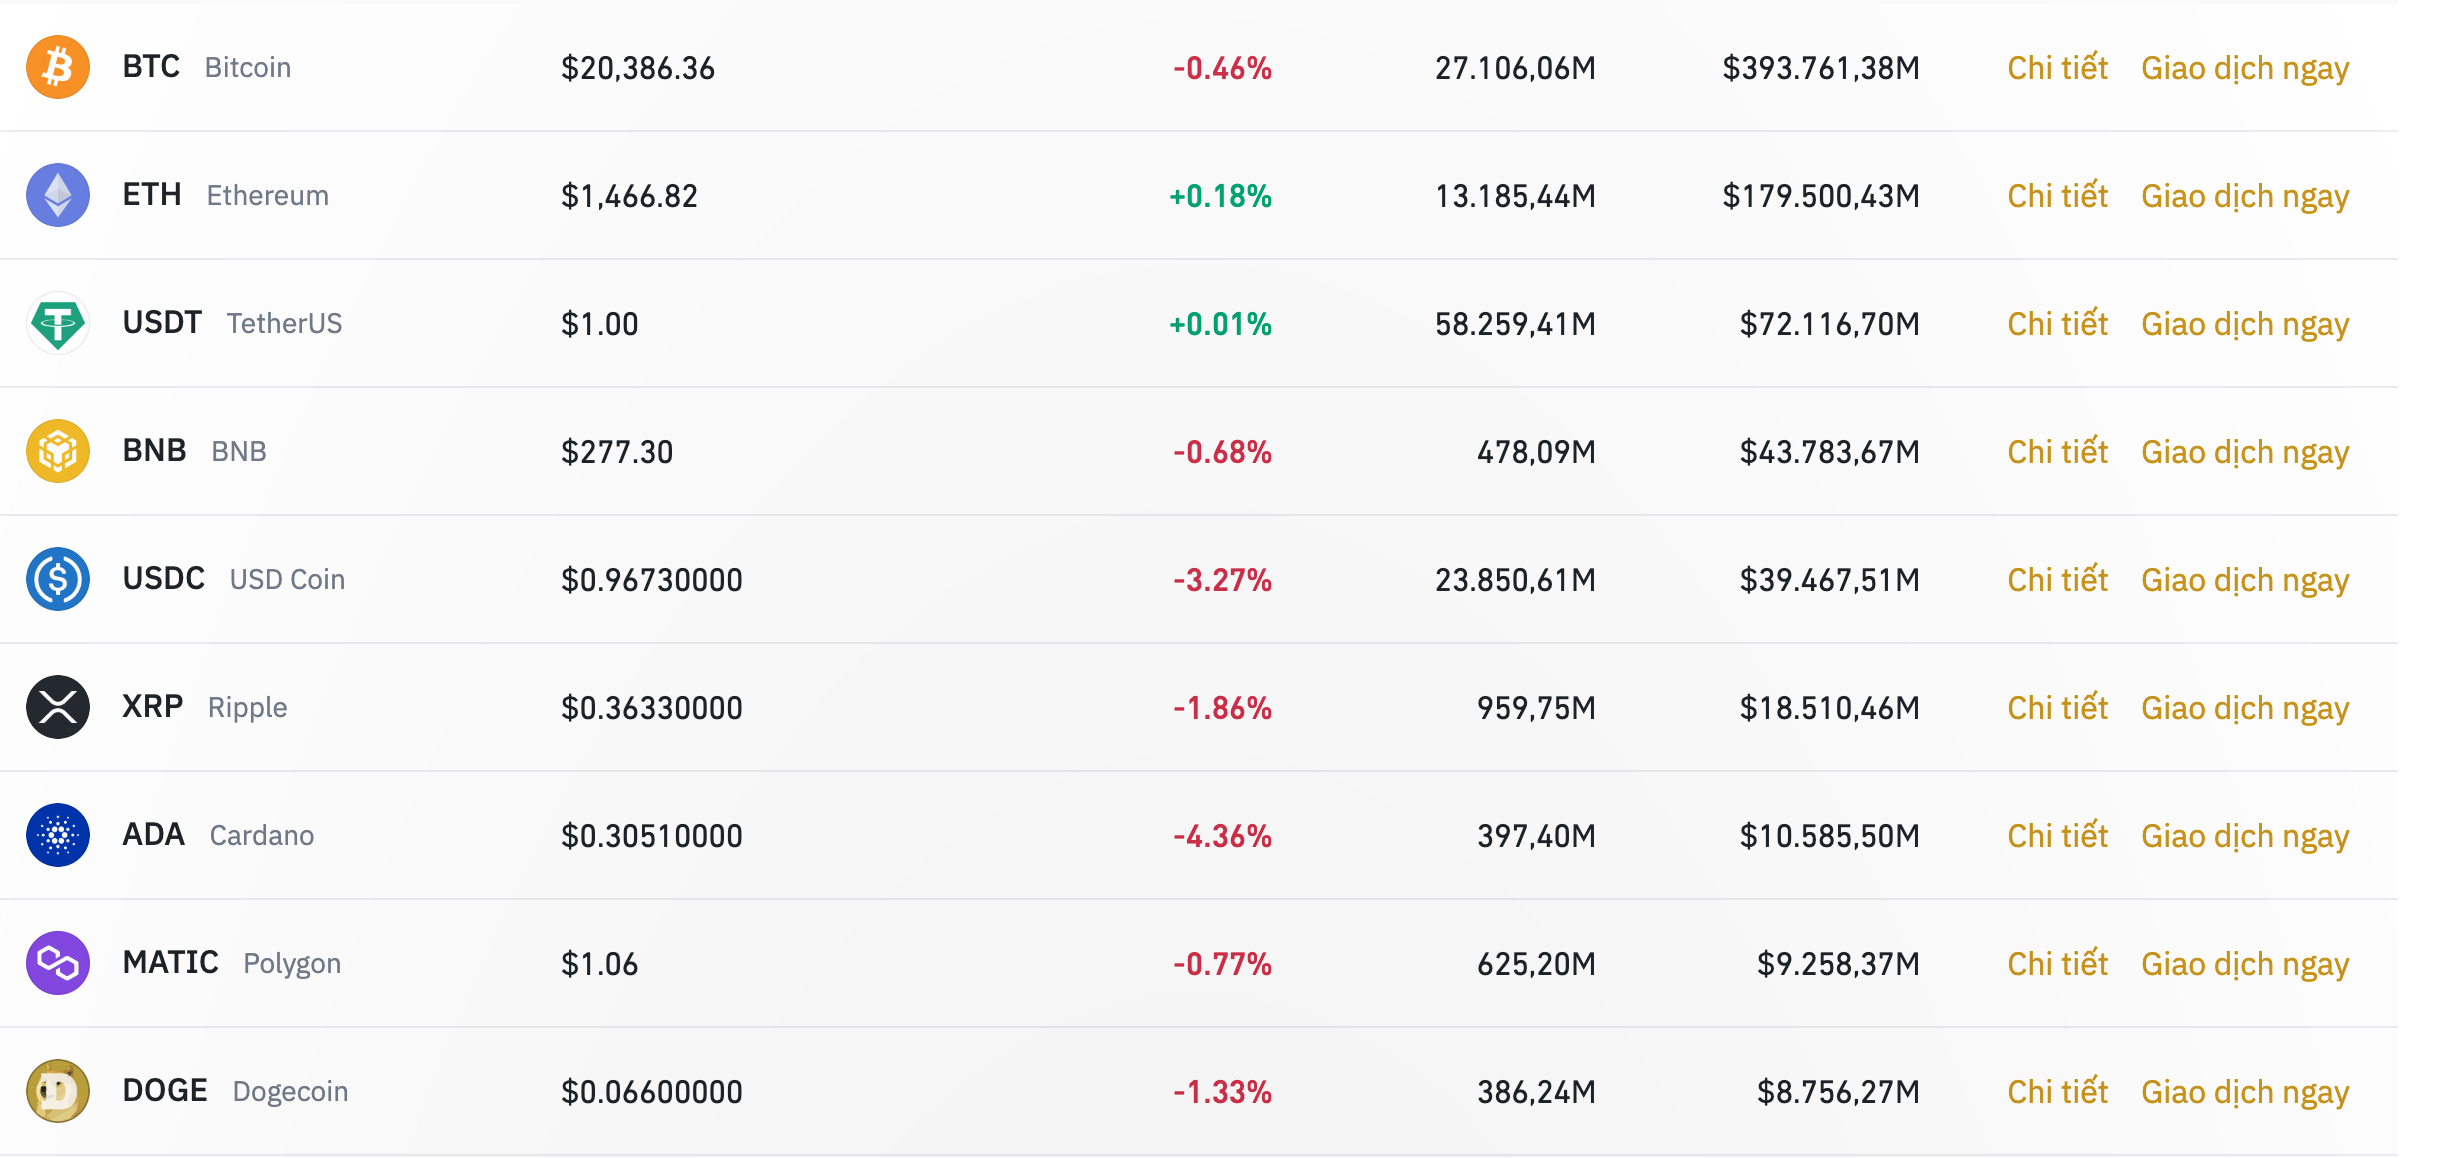The height and width of the screenshot is (1158, 2458).
Task: Click the -4.36% change value
Action: (1222, 836)
